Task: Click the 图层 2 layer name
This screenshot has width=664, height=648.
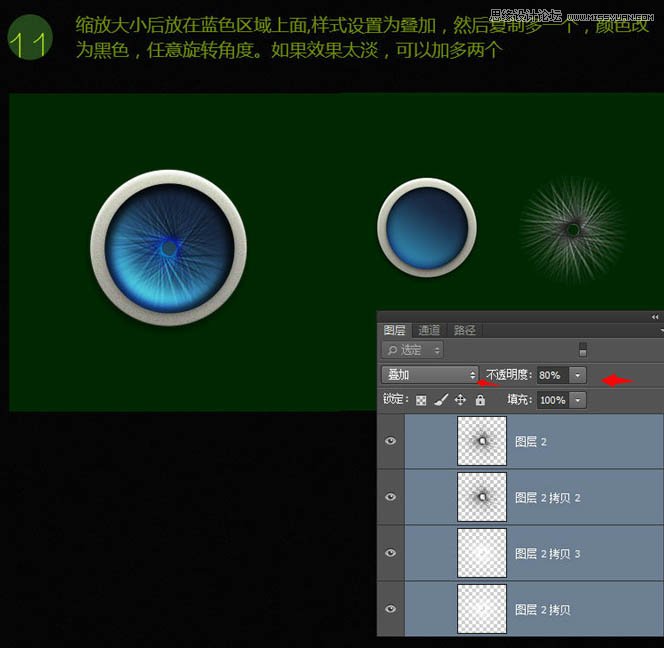Action: [531, 442]
